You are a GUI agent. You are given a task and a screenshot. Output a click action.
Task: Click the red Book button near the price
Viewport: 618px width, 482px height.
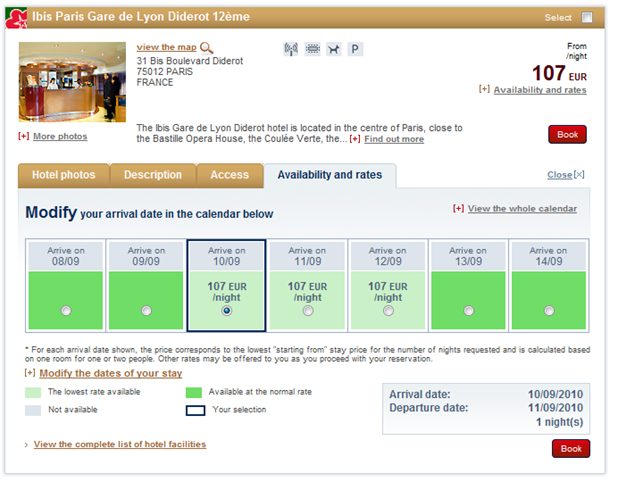(x=567, y=134)
